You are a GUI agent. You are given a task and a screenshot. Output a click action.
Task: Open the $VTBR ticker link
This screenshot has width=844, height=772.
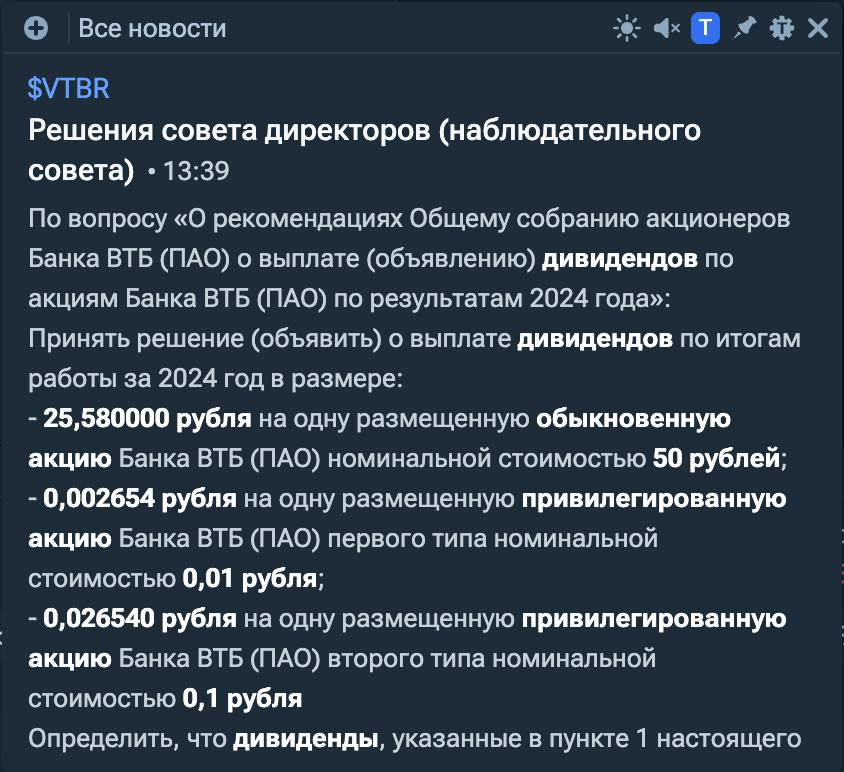click(68, 89)
